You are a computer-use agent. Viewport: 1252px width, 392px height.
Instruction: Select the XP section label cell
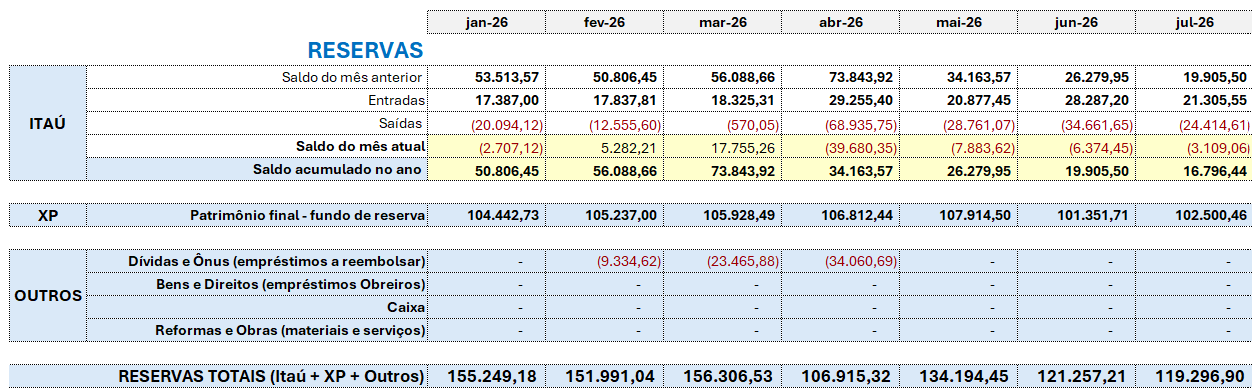pyautogui.click(x=47, y=215)
